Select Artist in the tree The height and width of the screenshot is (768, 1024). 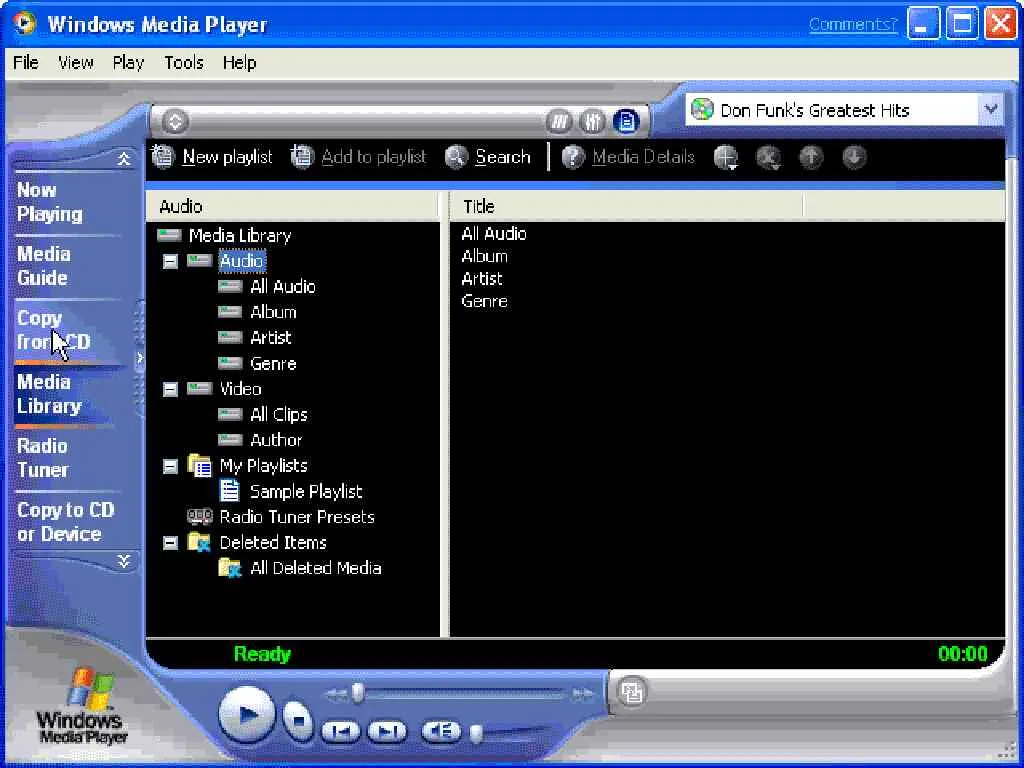pos(270,338)
